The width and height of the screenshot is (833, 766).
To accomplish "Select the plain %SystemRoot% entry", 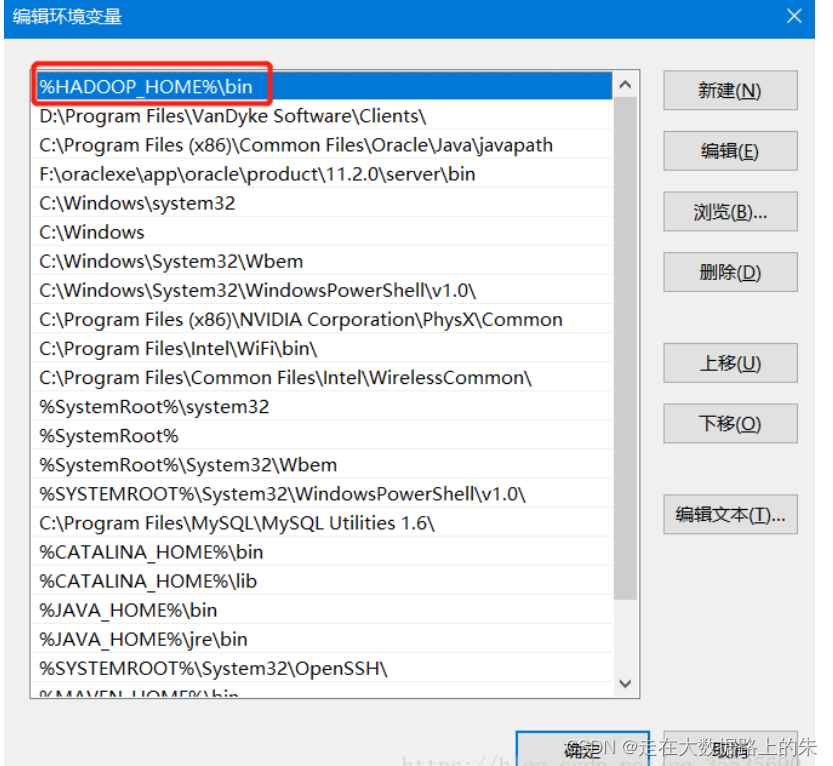I will pyautogui.click(x=321, y=436).
